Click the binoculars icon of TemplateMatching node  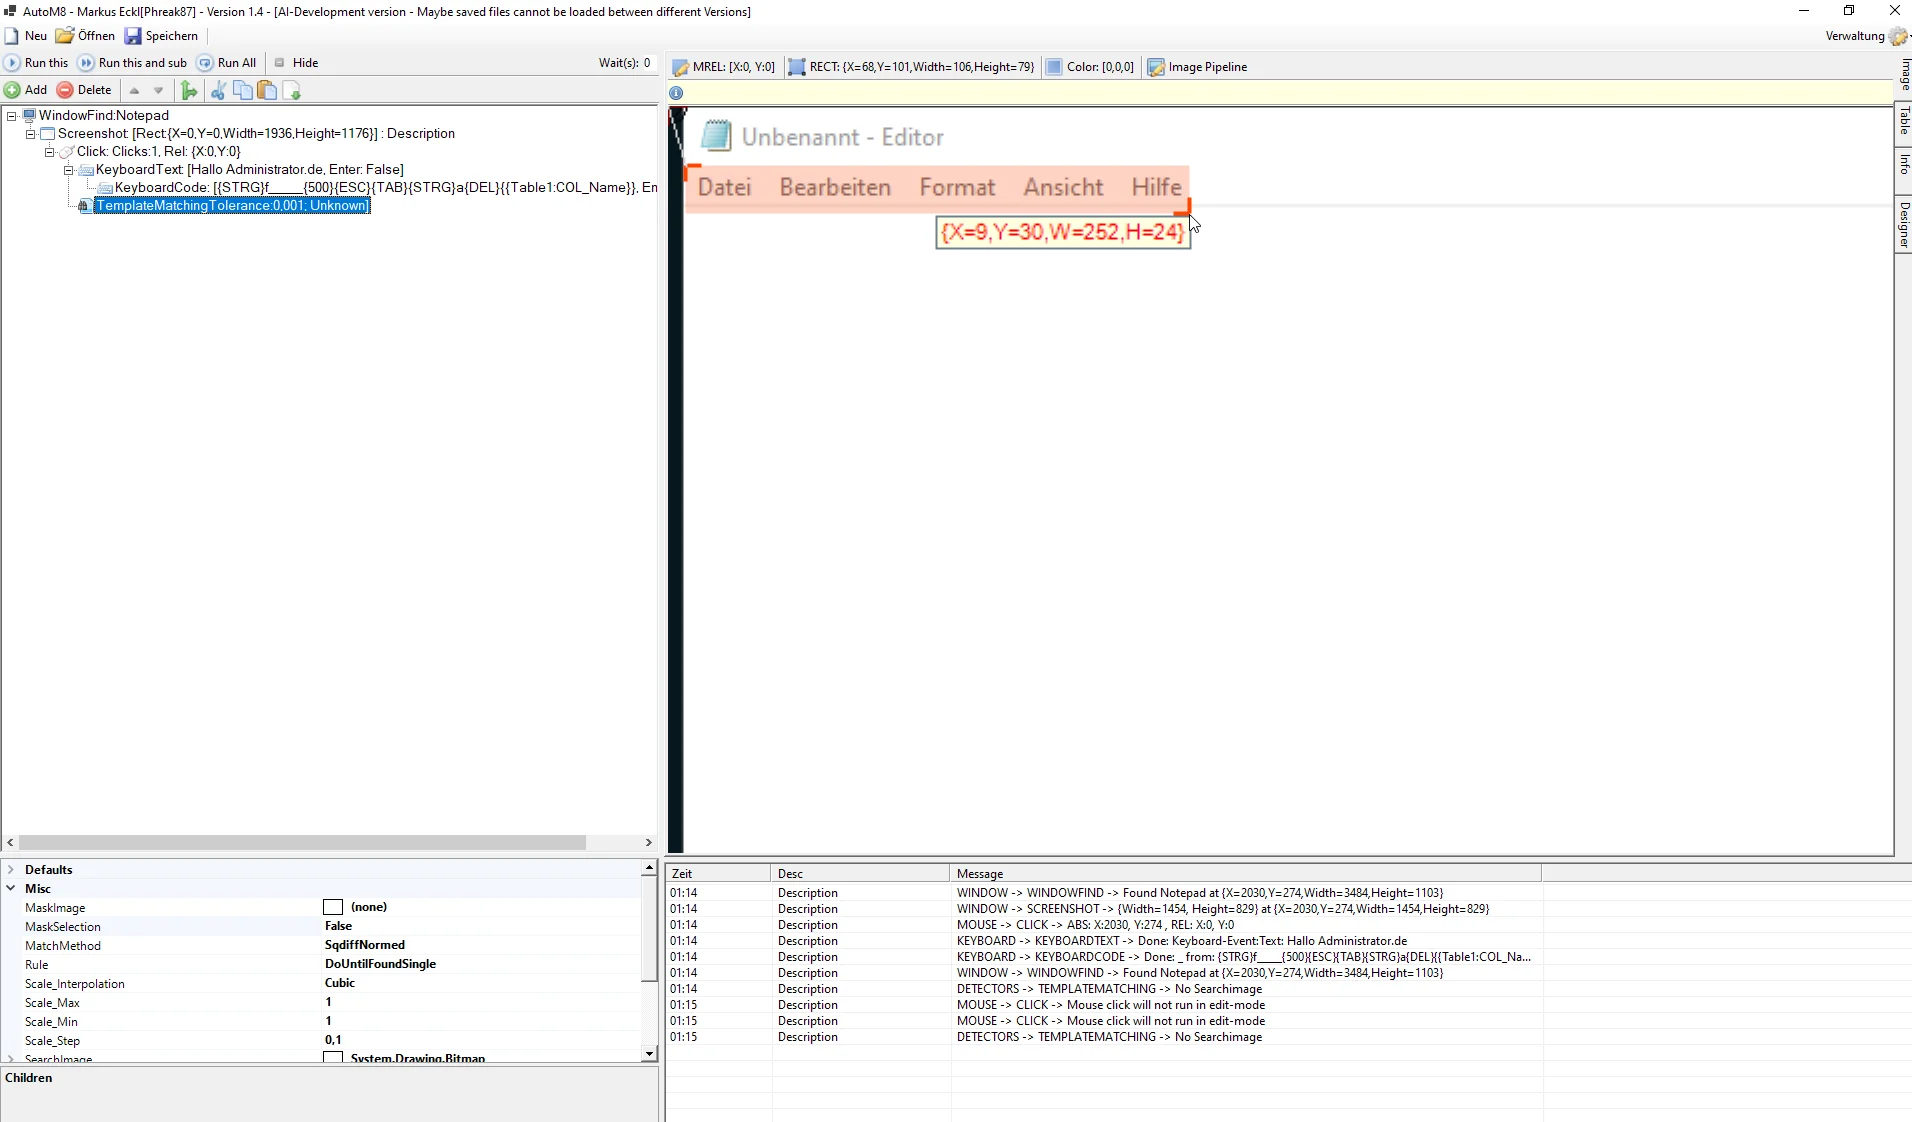tap(85, 206)
